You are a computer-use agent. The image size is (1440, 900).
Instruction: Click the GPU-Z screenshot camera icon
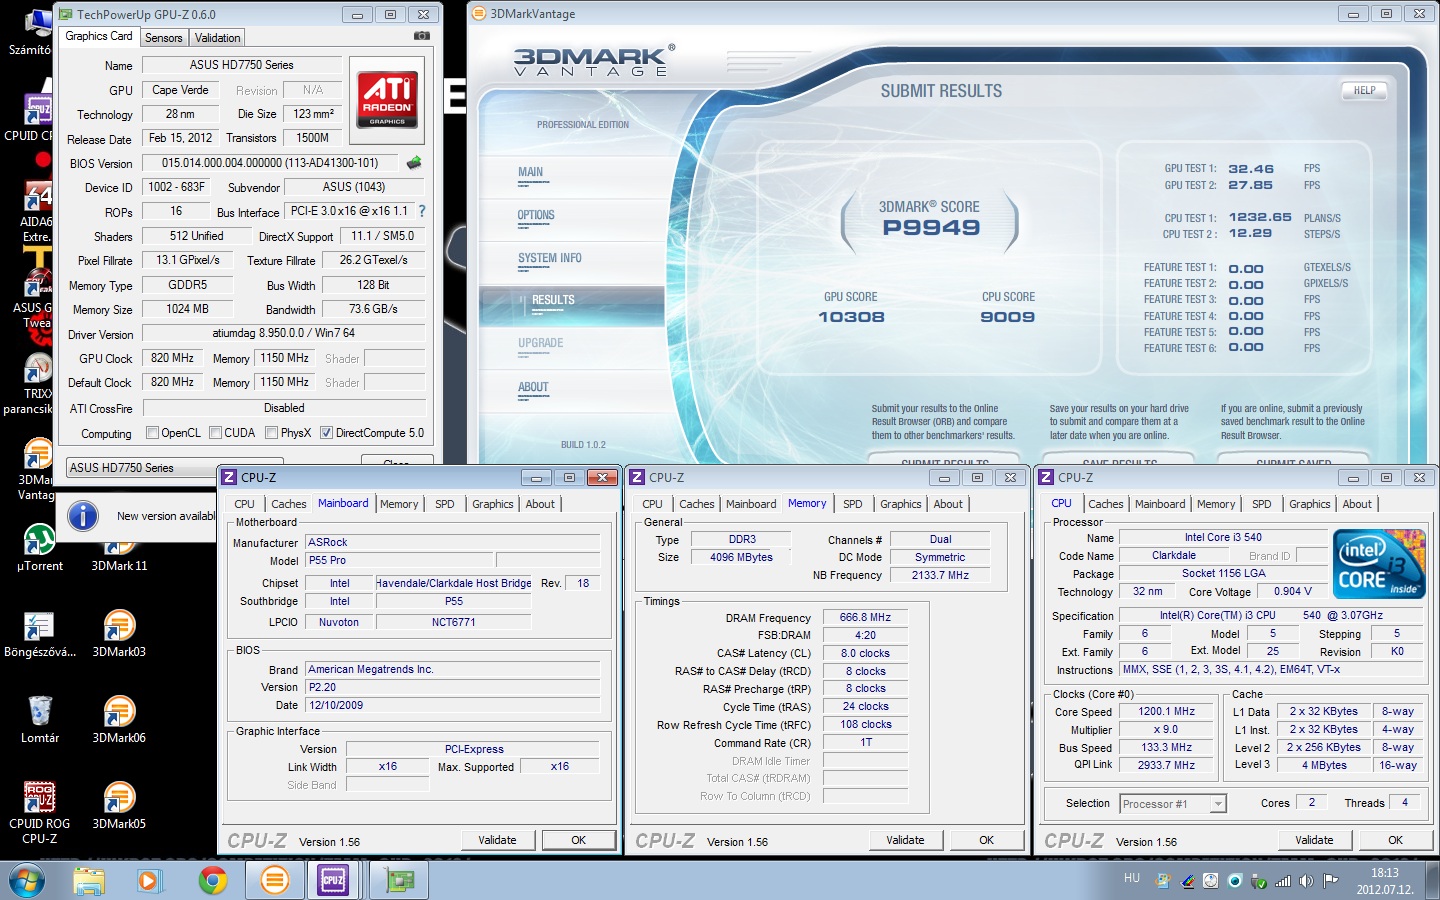point(422,36)
